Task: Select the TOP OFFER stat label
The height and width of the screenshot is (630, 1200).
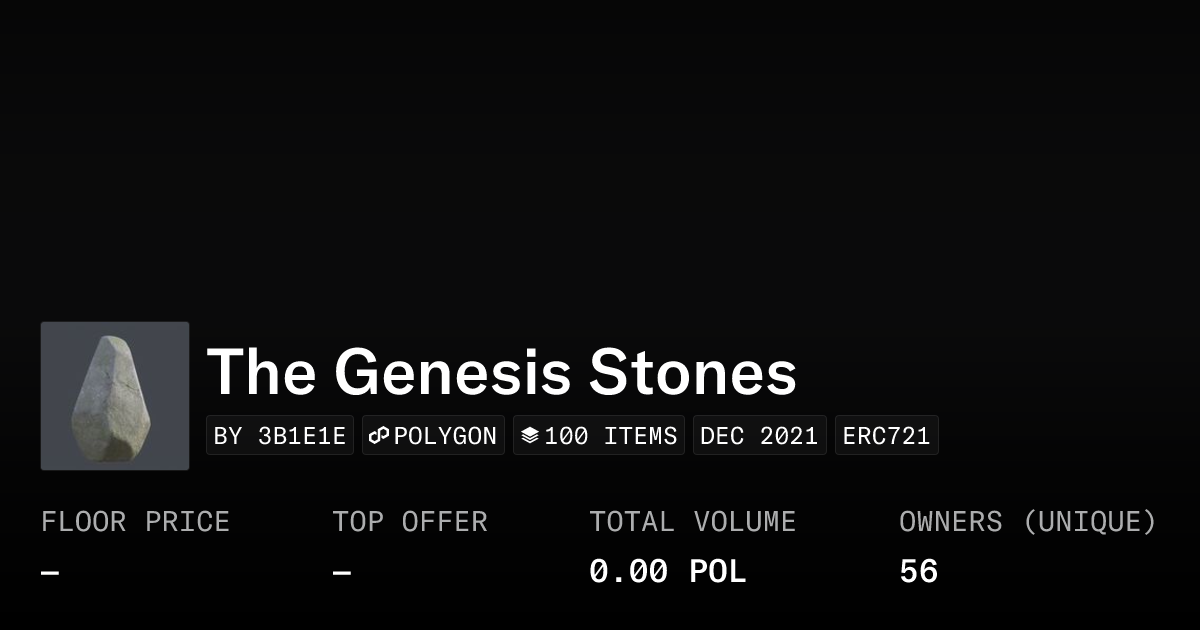Action: (410, 522)
